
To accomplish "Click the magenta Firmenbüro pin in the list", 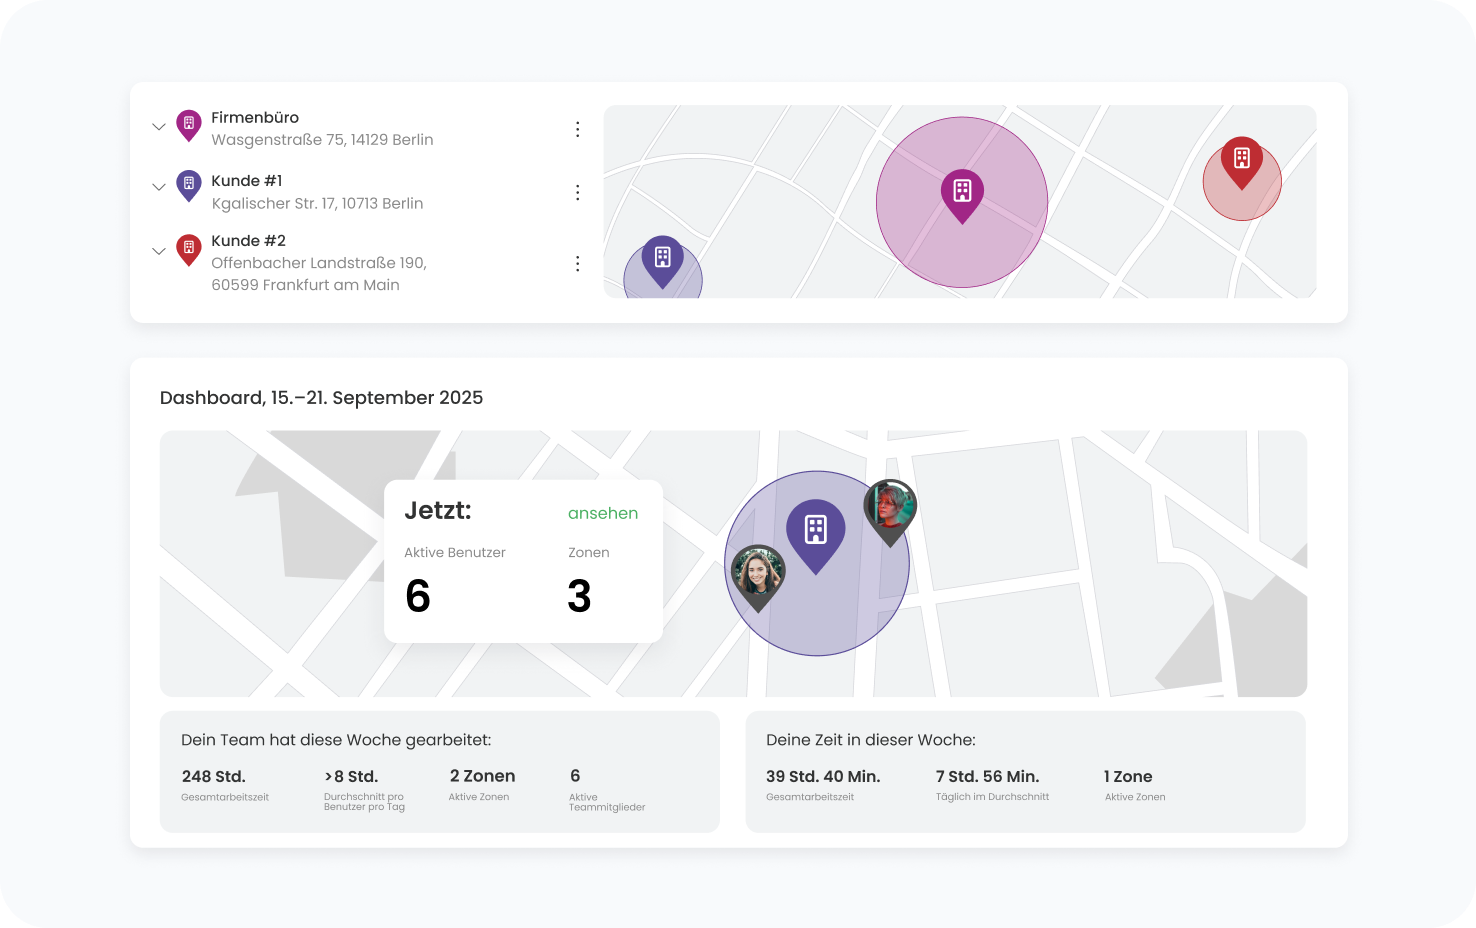I will click(188, 124).
